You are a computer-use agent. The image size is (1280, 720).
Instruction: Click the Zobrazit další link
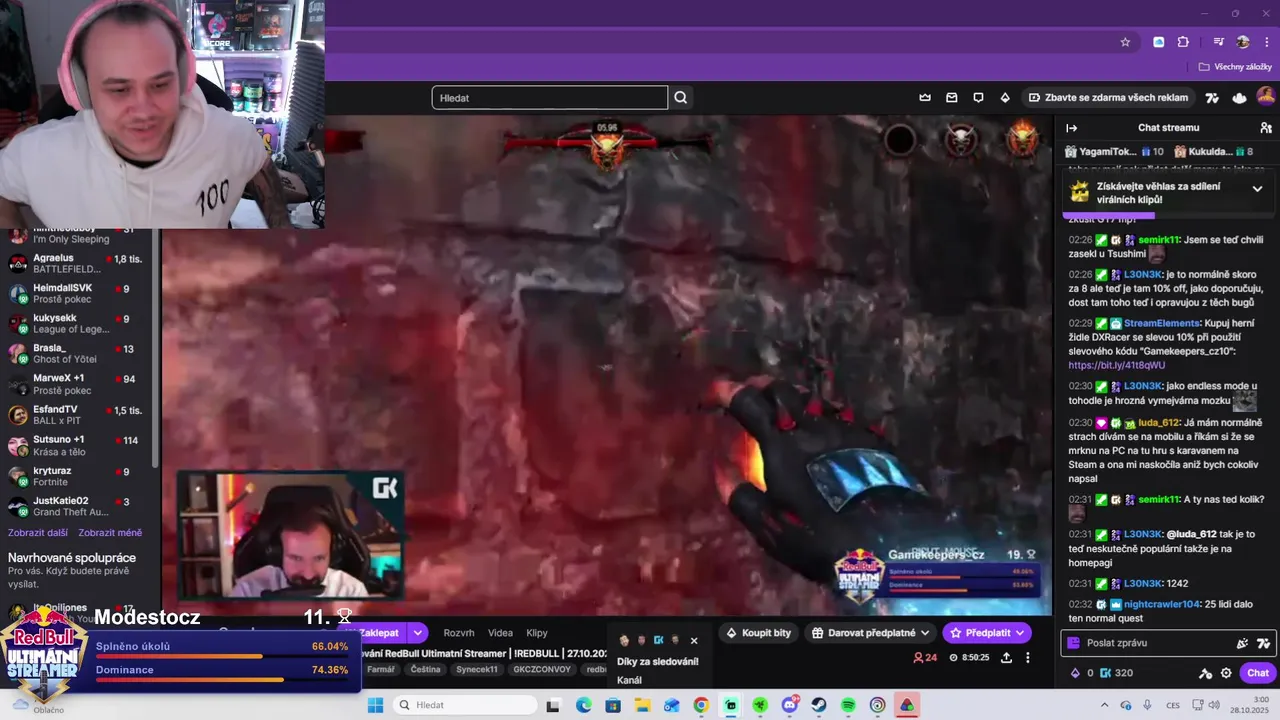tap(38, 533)
